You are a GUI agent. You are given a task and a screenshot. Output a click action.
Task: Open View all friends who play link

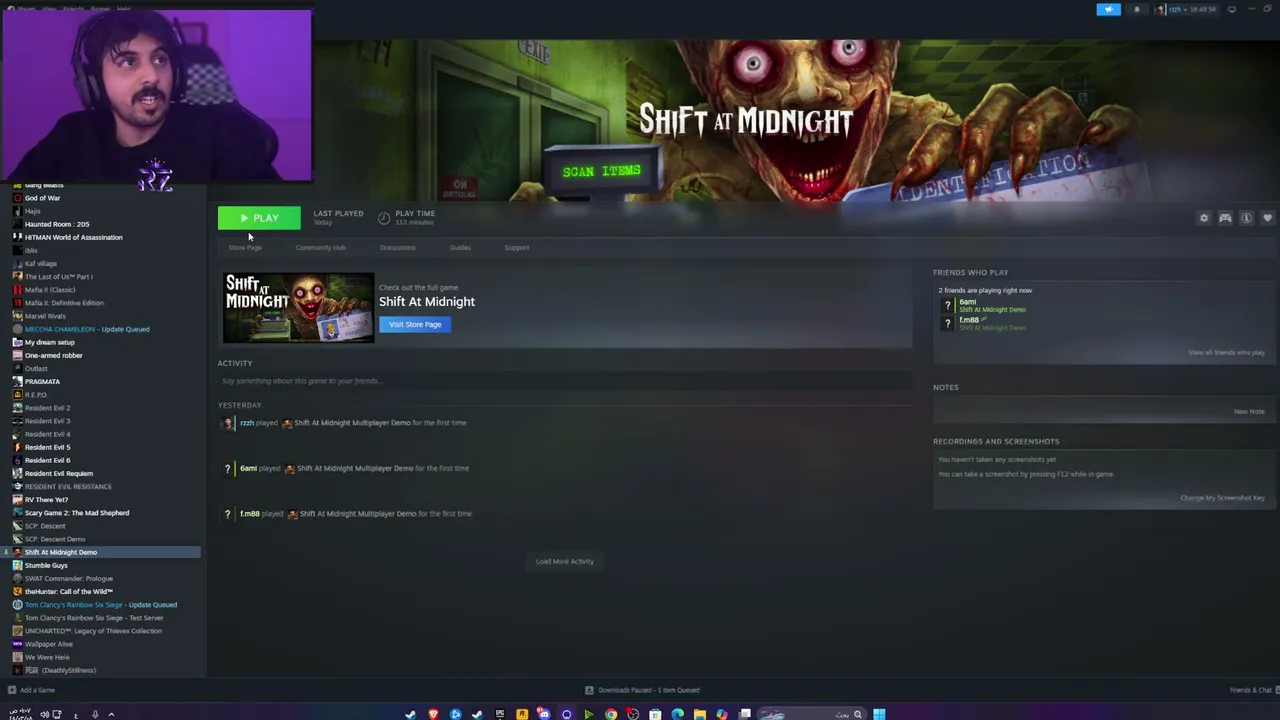point(1226,352)
